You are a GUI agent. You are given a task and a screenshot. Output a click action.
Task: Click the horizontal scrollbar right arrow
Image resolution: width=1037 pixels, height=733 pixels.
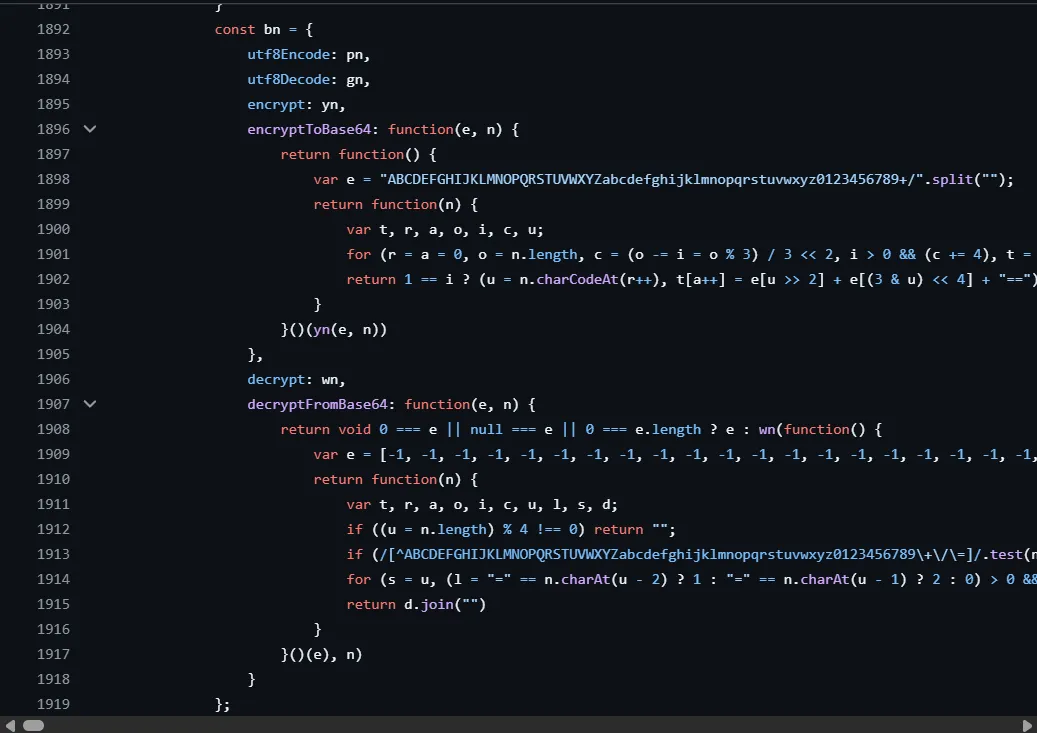coord(1027,725)
